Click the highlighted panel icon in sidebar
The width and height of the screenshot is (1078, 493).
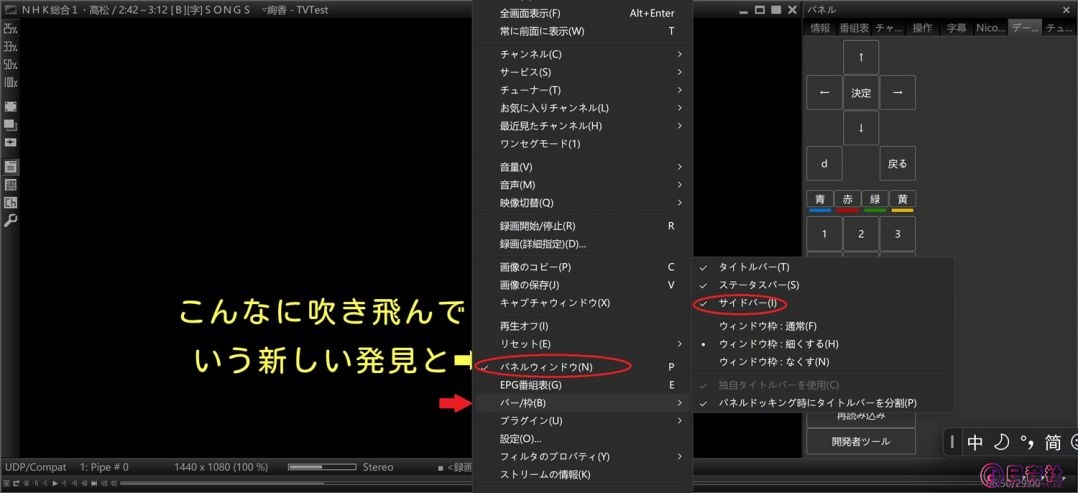(10, 166)
